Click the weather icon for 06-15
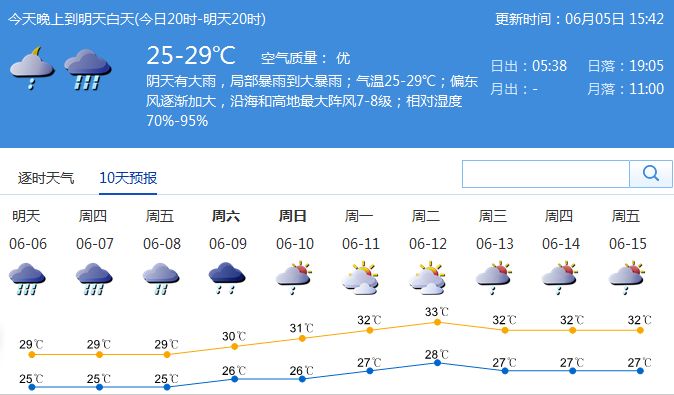Image resolution: width=674 pixels, height=395 pixels. coord(627,278)
